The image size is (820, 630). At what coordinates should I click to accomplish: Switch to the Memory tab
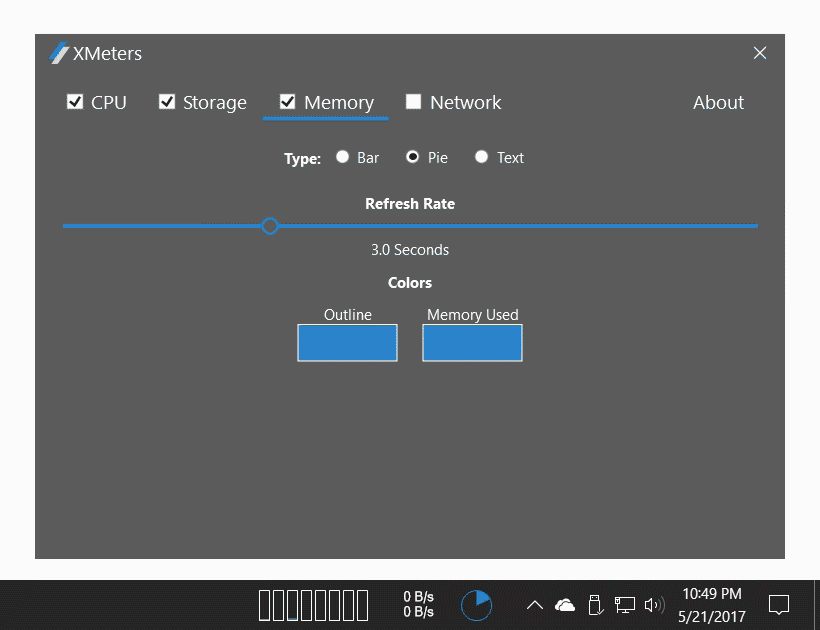coord(338,103)
